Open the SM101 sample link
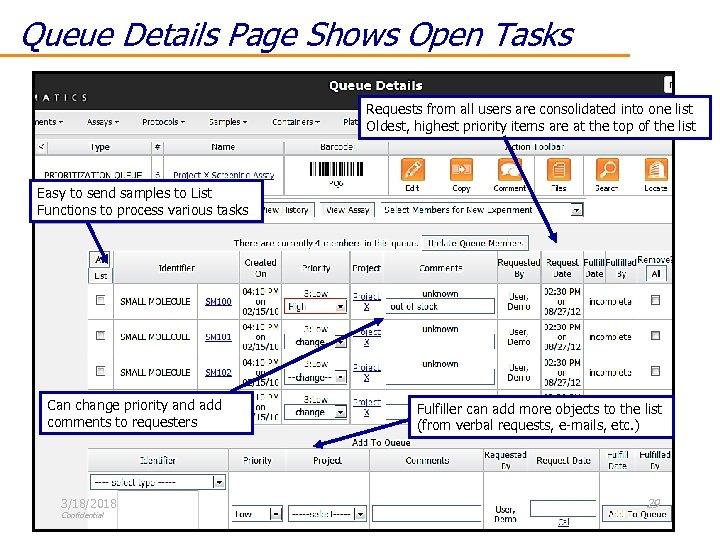 click(218, 337)
